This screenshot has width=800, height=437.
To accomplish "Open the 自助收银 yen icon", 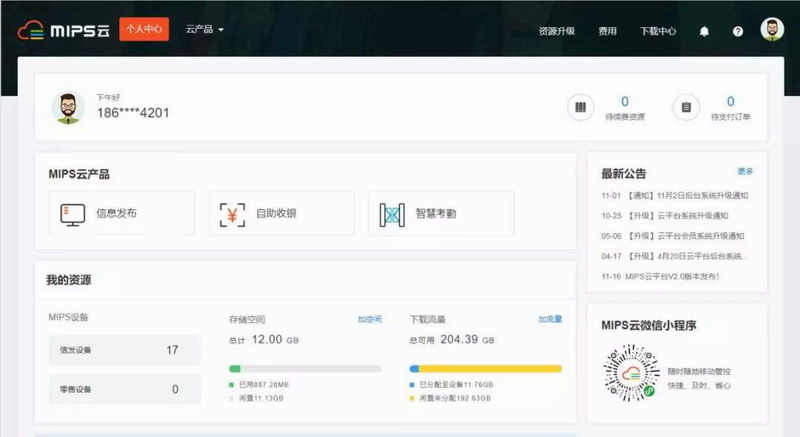I will [x=233, y=213].
